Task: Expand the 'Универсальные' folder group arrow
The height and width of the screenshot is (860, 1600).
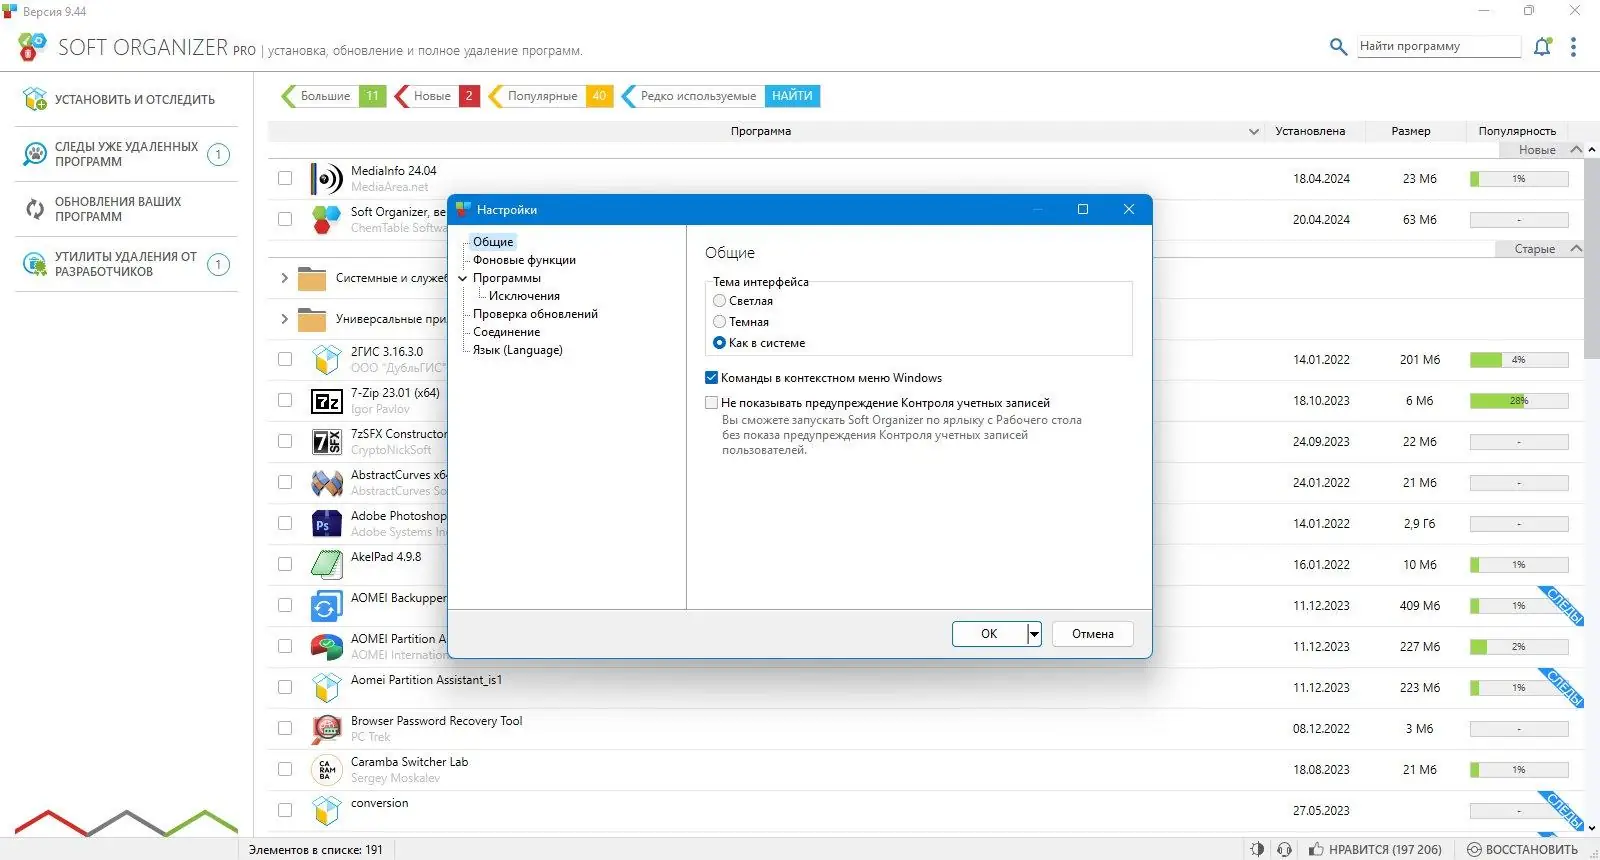Action: click(284, 319)
